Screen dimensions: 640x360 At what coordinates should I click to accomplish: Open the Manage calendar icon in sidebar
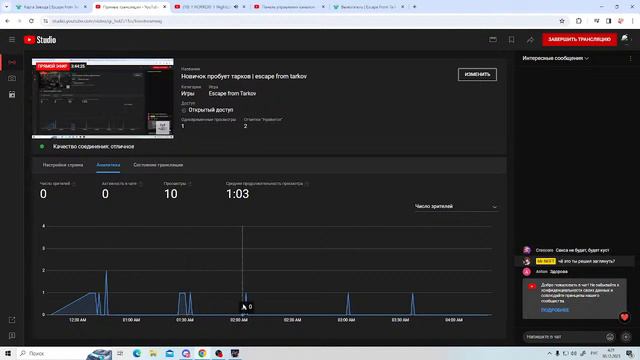(x=12, y=94)
